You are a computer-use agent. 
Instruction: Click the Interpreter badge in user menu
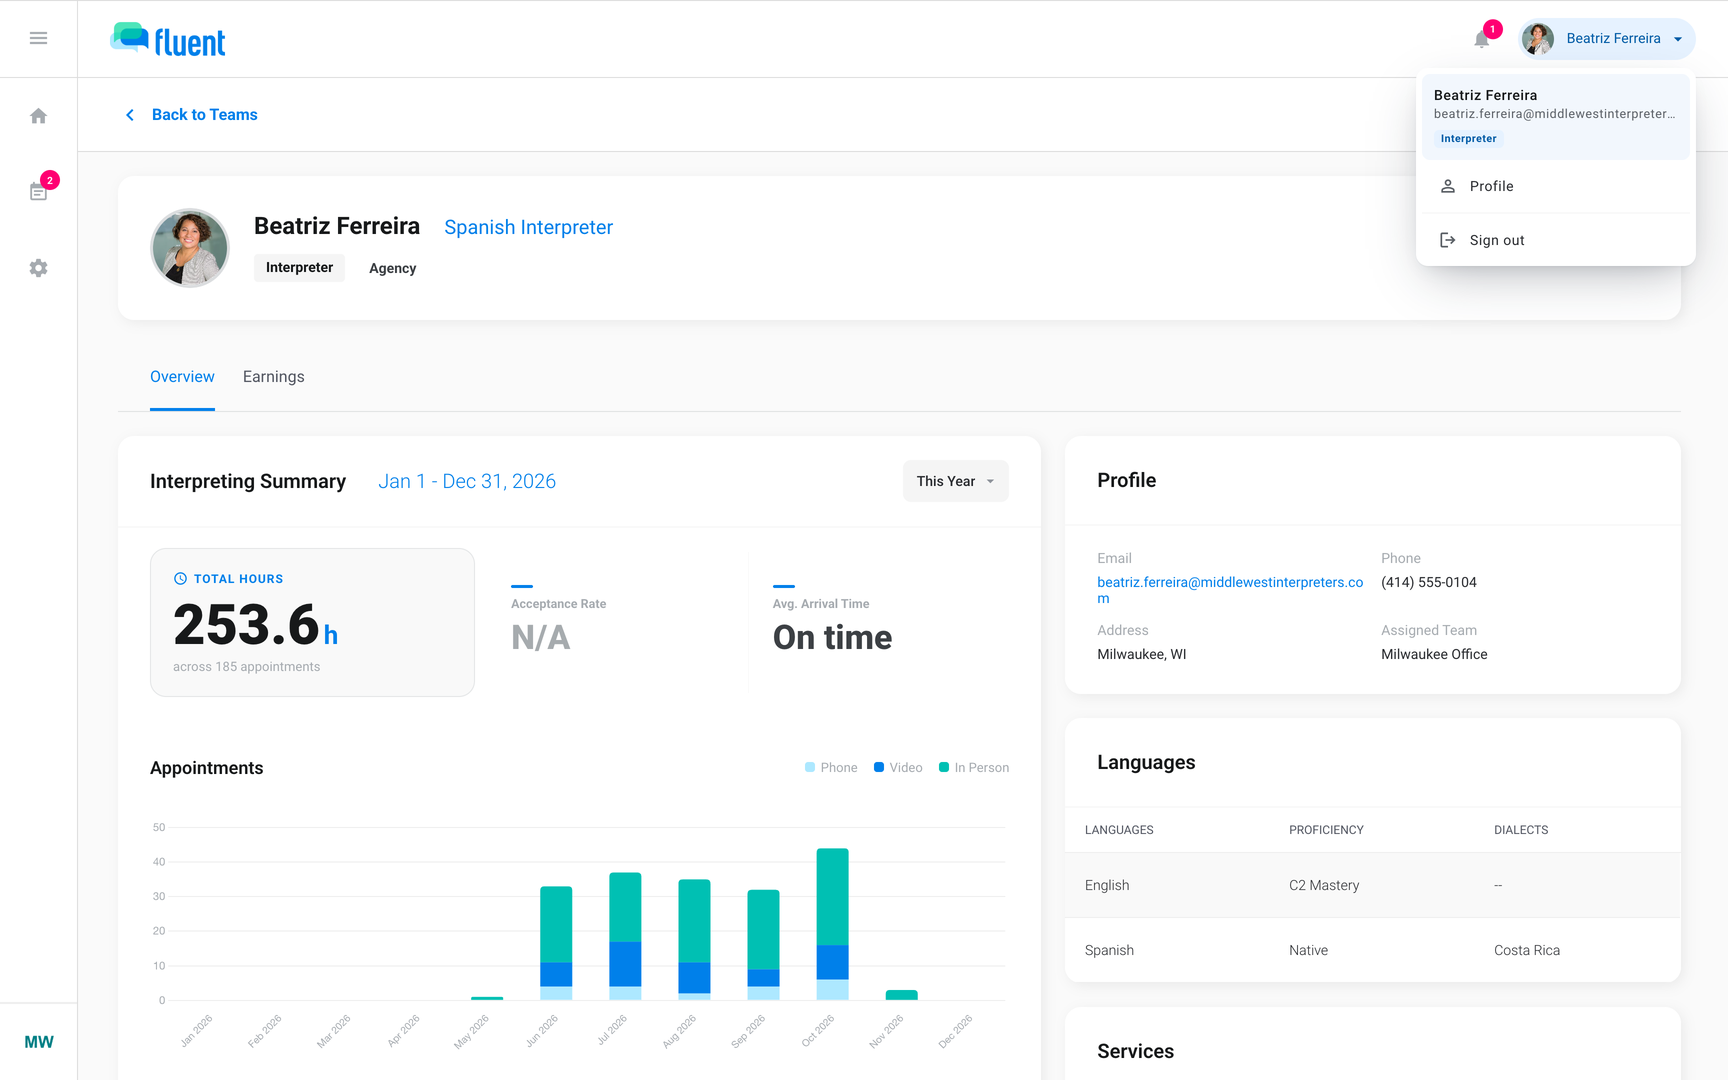click(1468, 139)
